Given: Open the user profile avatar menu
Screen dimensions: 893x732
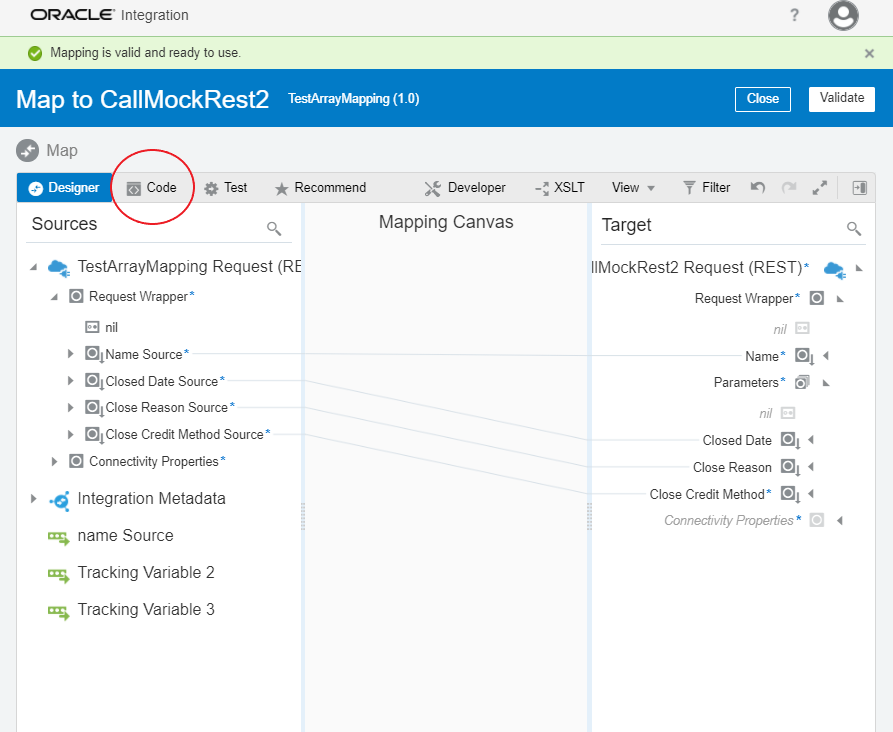Looking at the screenshot, I should tap(844, 16).
